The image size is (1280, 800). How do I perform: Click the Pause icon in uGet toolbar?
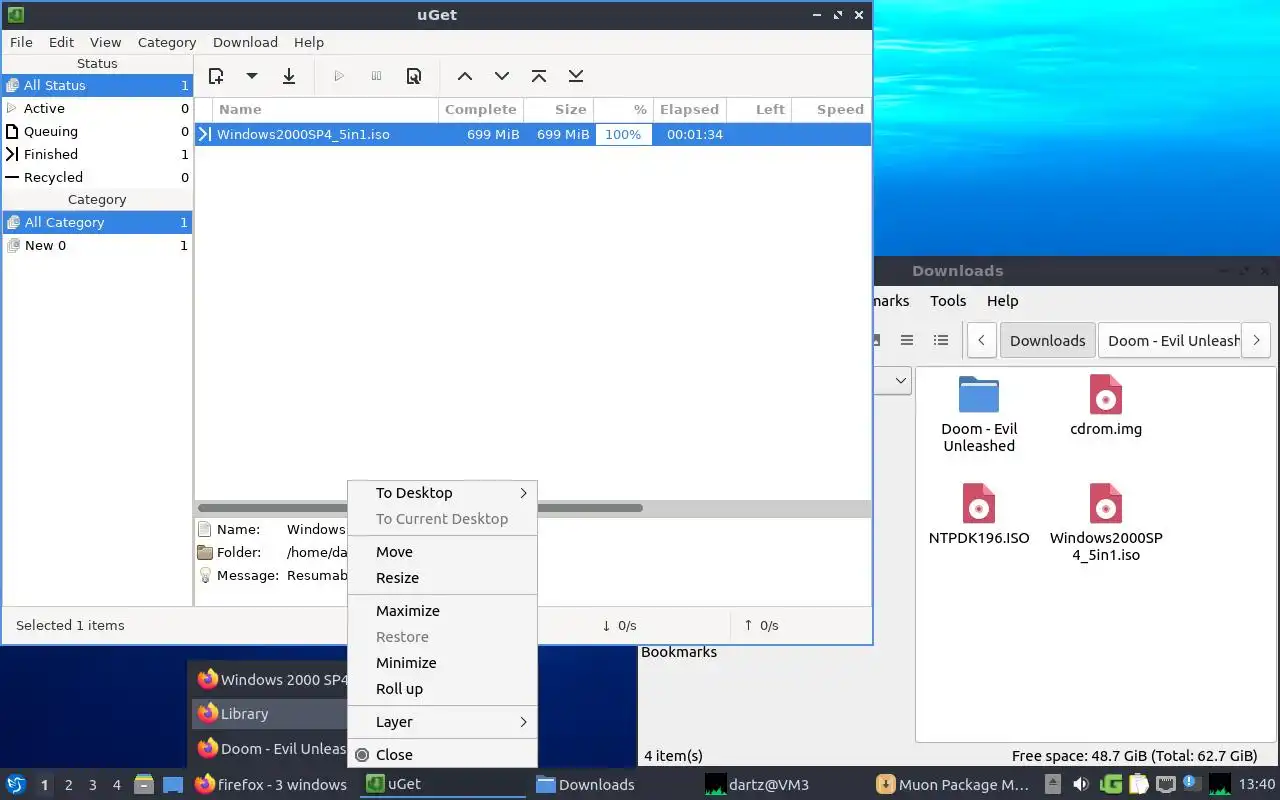[376, 76]
